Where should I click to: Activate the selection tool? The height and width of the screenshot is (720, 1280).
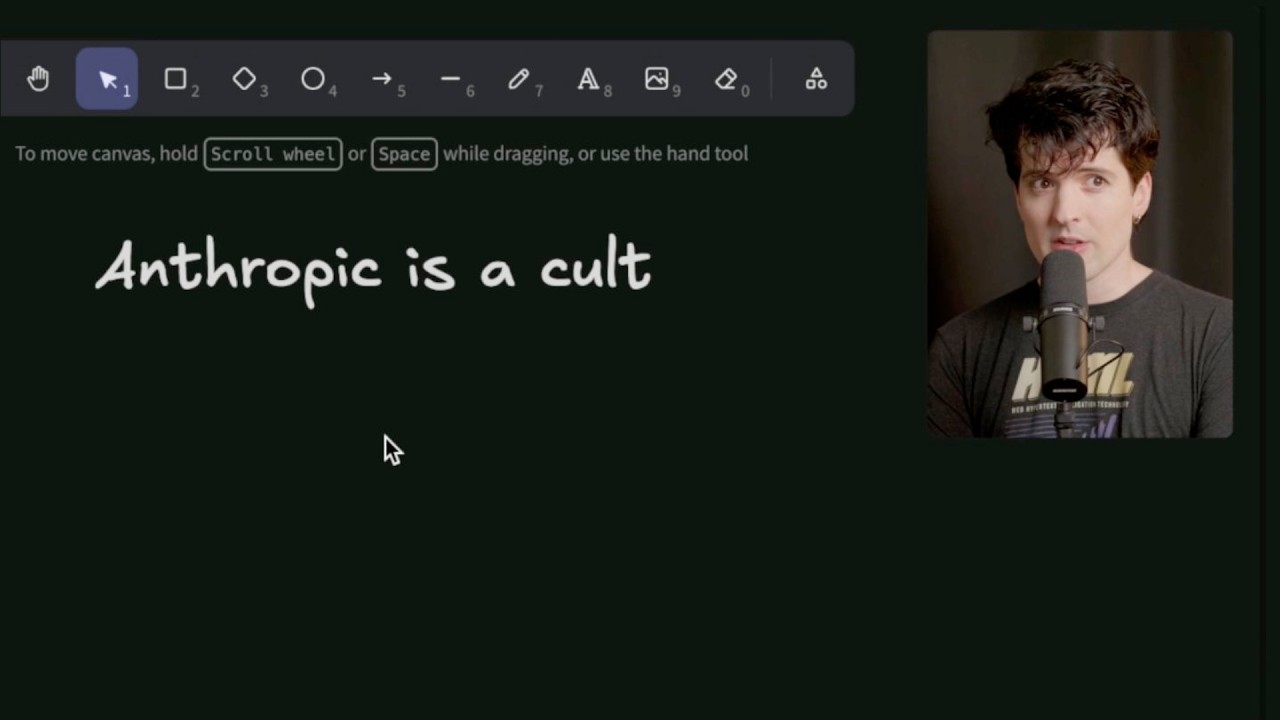[107, 79]
